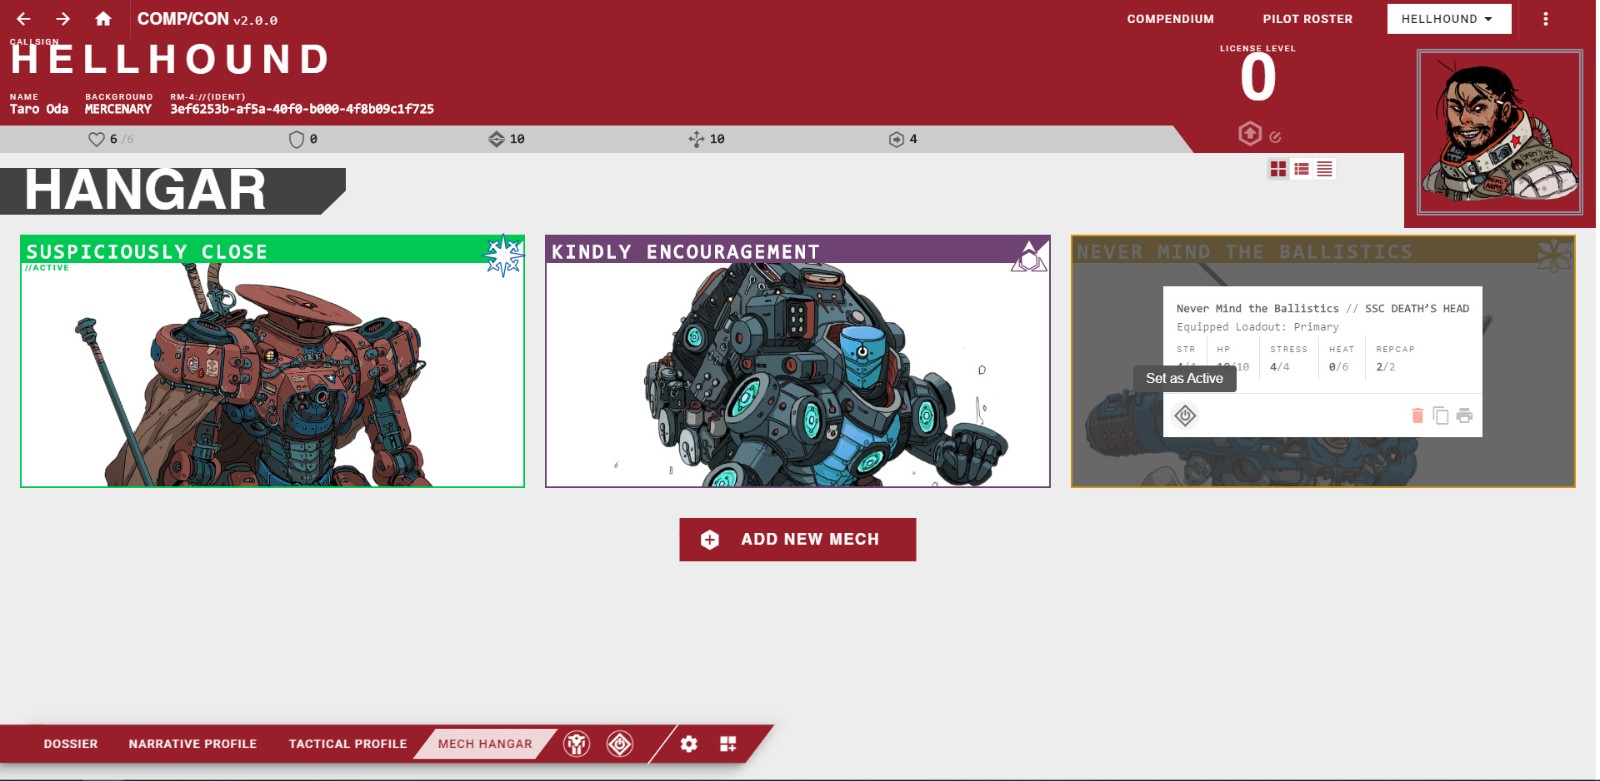1600x781 pixels.
Task: Switch hangar to compact table view
Action: click(x=1324, y=169)
